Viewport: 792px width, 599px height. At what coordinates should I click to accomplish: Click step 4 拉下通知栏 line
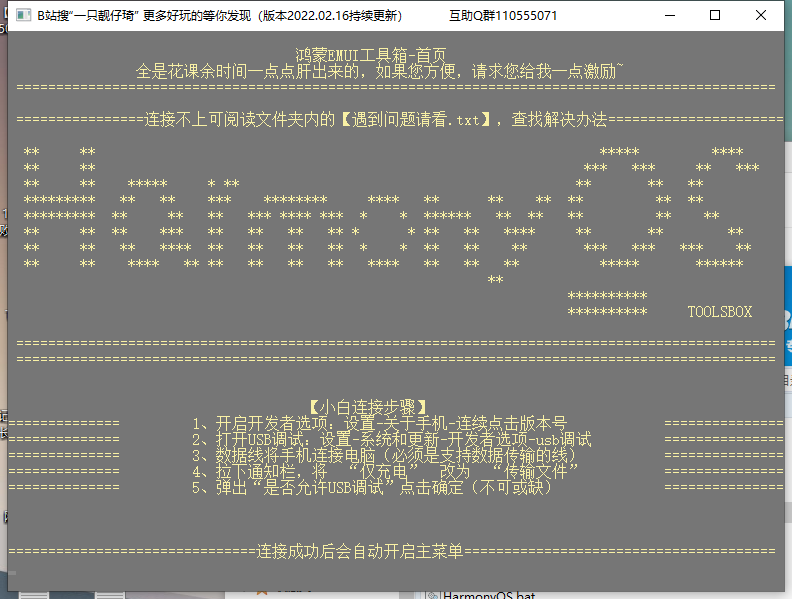[x=386, y=471]
